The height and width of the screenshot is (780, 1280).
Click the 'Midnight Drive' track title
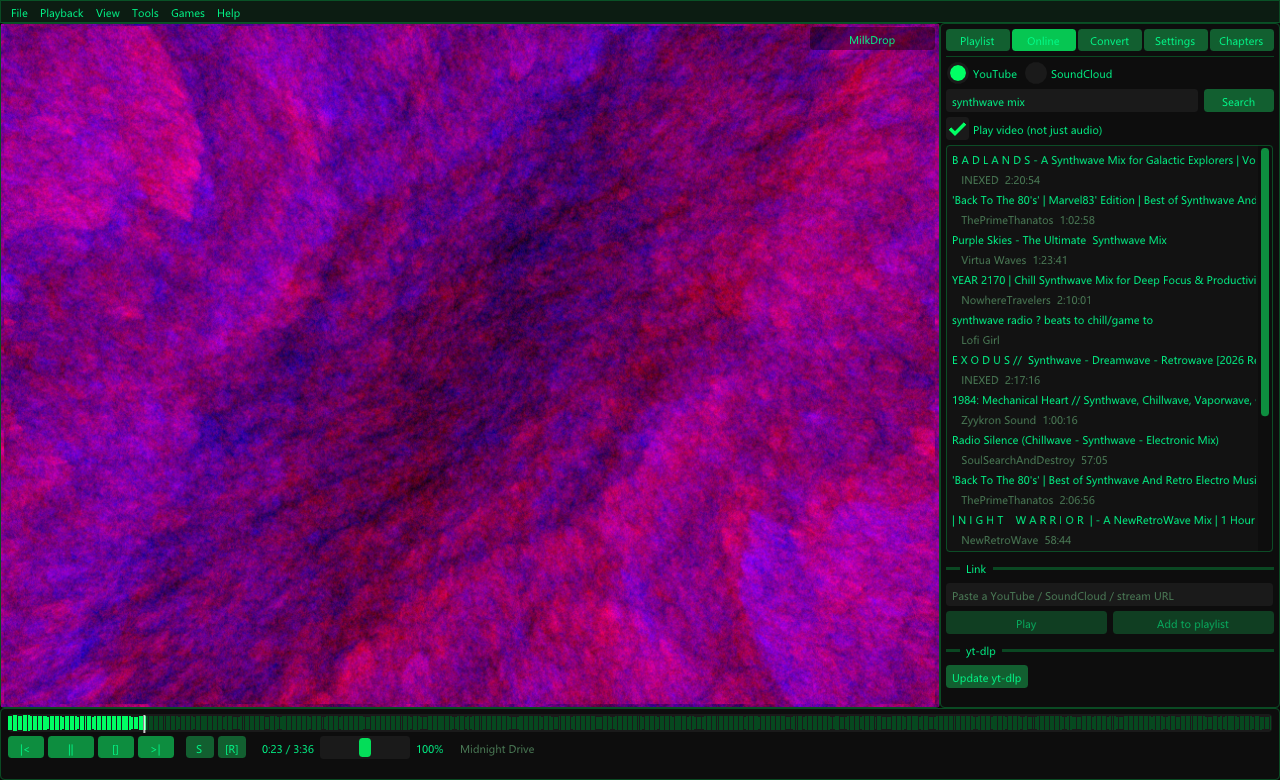coord(497,749)
